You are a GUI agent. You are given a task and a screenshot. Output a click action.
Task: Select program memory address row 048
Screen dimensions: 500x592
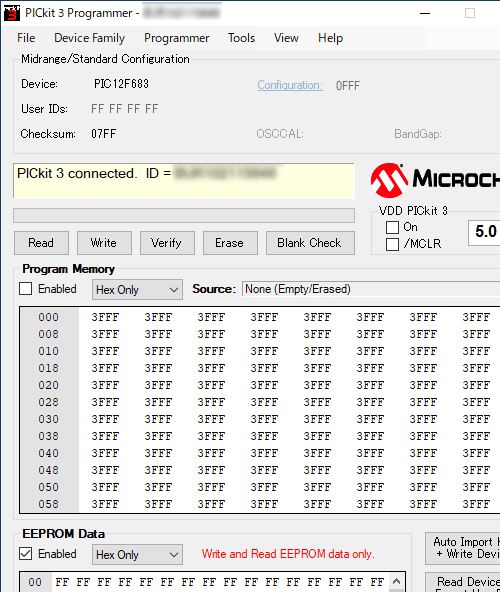point(49,470)
